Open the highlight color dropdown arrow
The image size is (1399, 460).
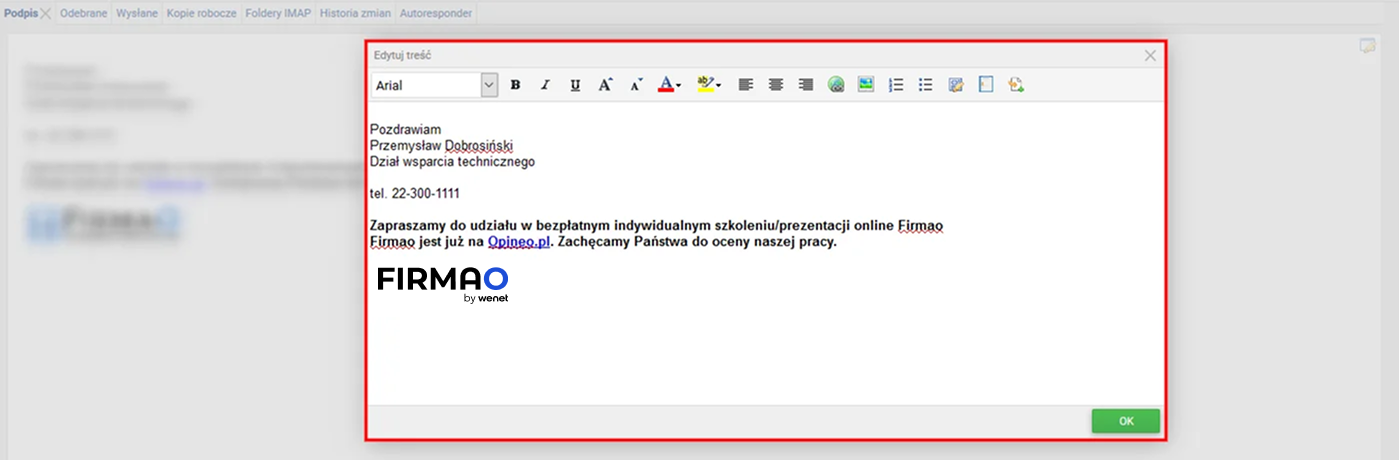[719, 86]
